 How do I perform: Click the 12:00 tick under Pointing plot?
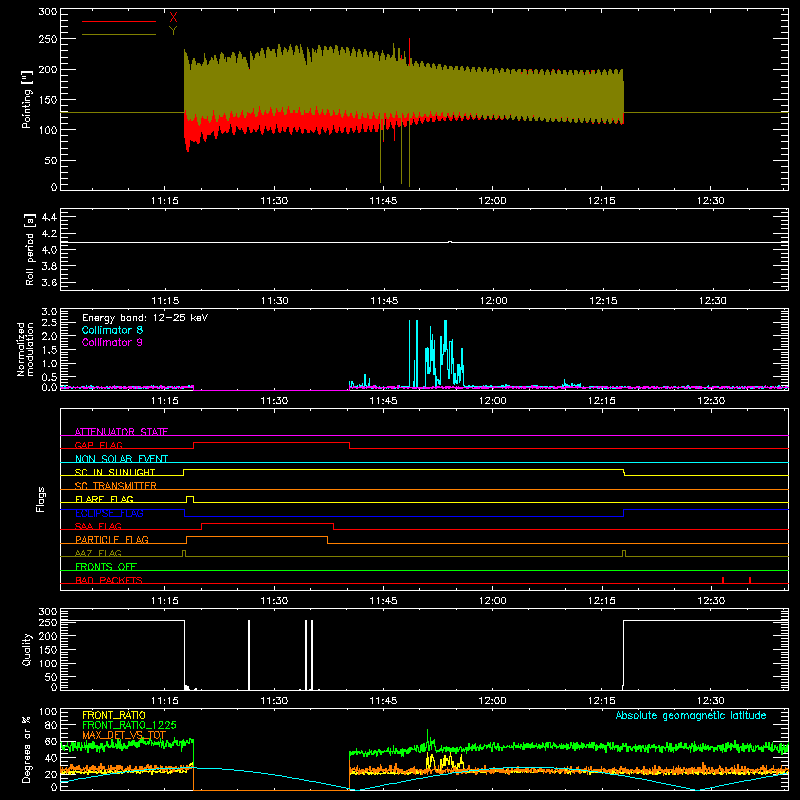[492, 201]
